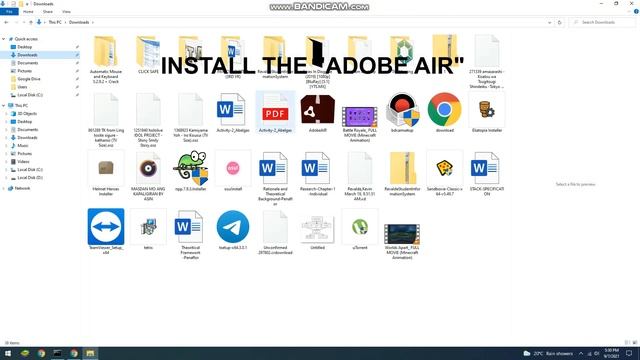Click 'This PC' in the address bar
The height and width of the screenshot is (360, 640).
tap(55, 22)
